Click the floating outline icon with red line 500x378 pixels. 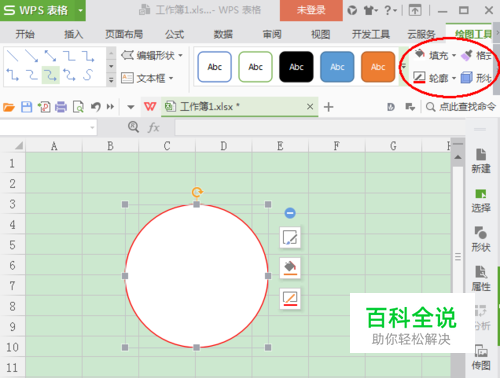point(290,298)
